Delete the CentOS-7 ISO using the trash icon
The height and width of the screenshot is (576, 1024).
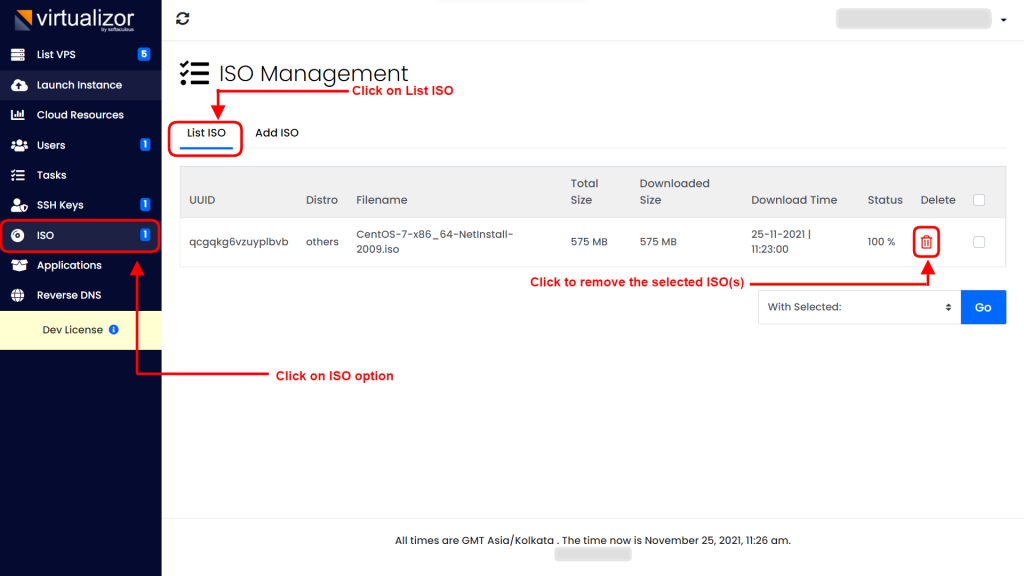926,242
